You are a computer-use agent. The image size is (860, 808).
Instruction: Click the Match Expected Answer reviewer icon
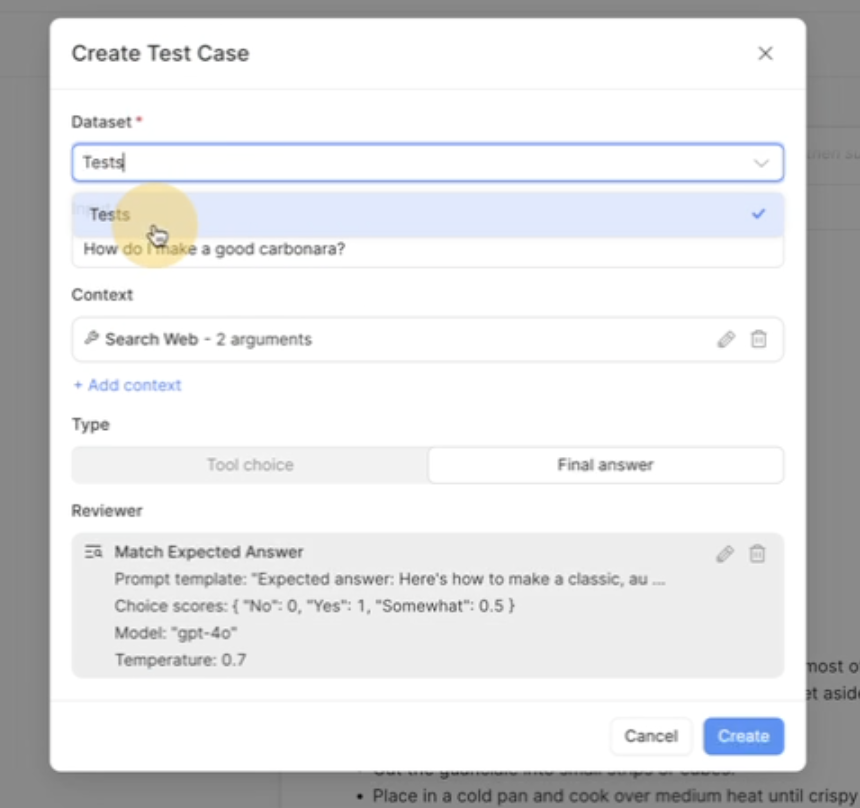pyautogui.click(x=94, y=552)
